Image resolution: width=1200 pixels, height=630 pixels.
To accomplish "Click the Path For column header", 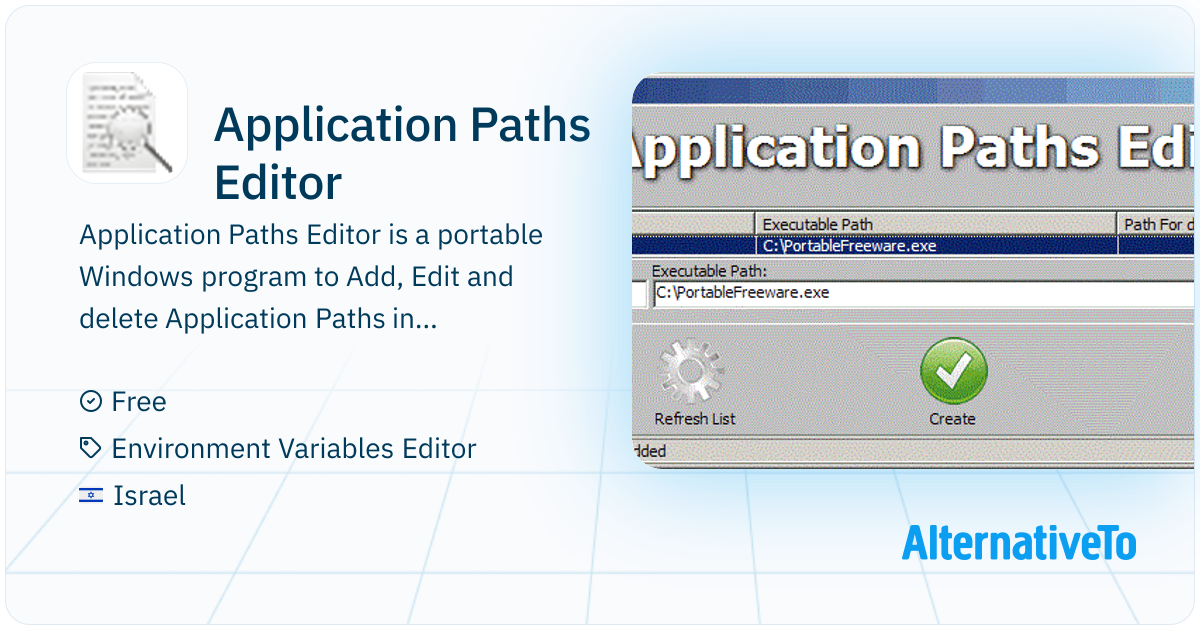I will (x=1157, y=224).
